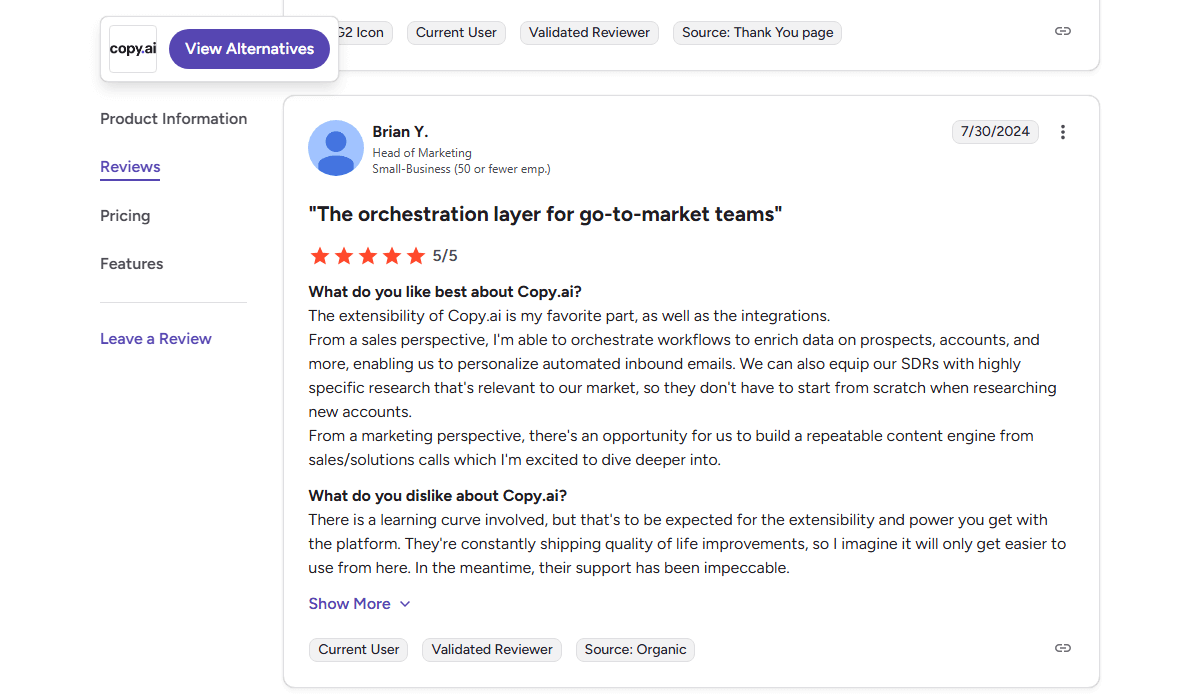Screen dimensions: 1200x700
Task: Click Brian Y.'s avatar picture
Action: 336,148
